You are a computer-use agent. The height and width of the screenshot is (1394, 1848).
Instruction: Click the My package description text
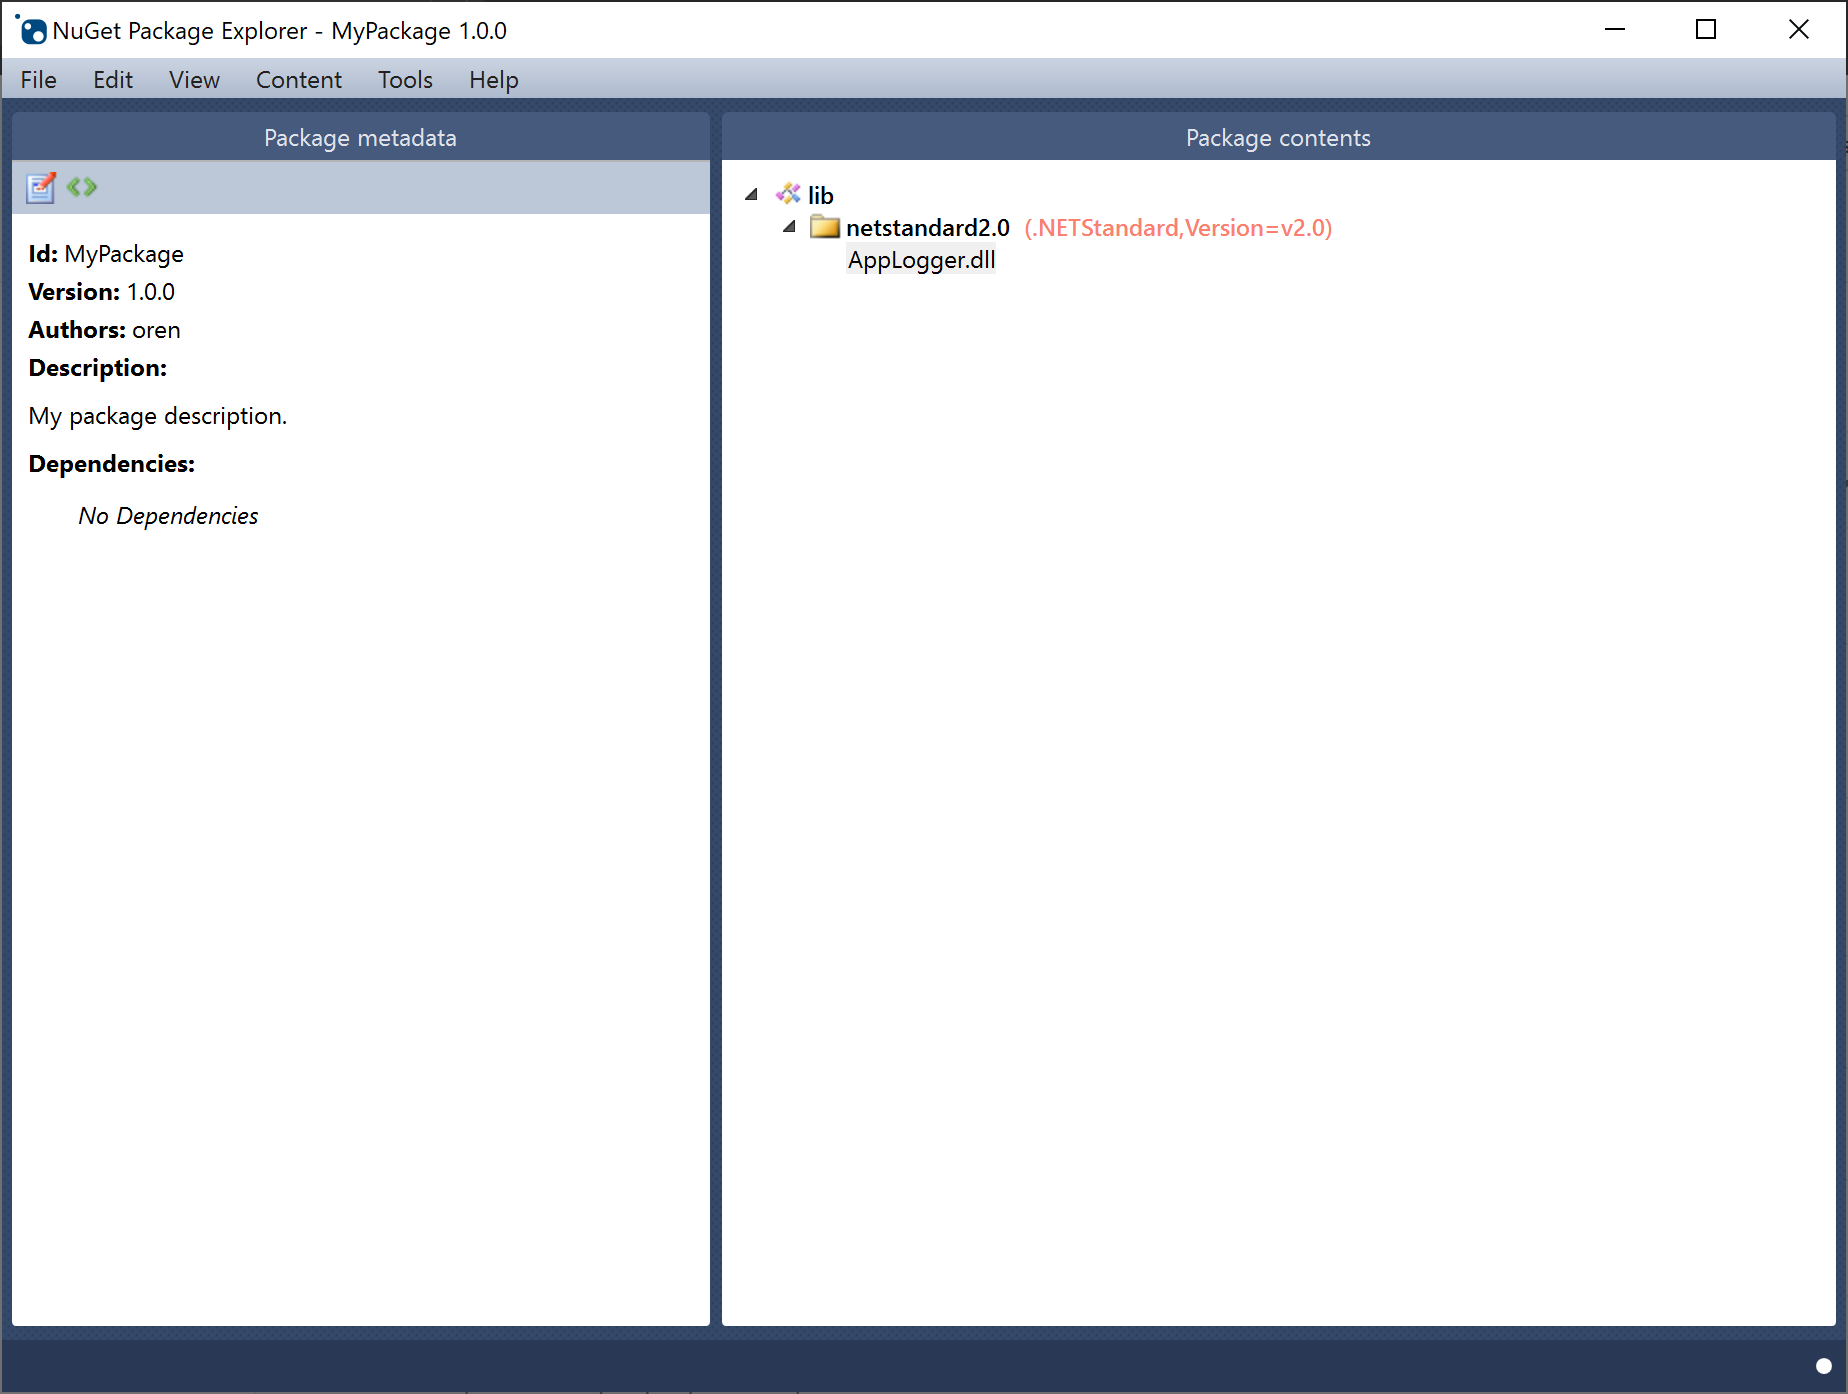point(157,416)
